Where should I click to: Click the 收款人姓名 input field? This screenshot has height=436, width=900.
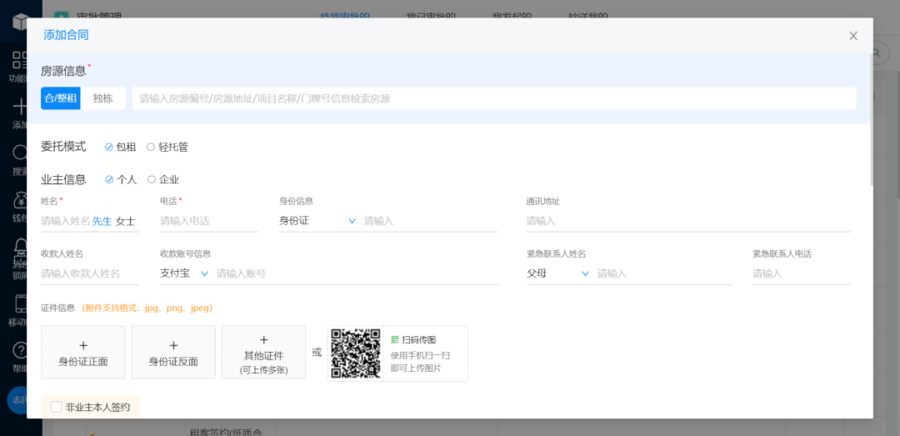tap(90, 274)
